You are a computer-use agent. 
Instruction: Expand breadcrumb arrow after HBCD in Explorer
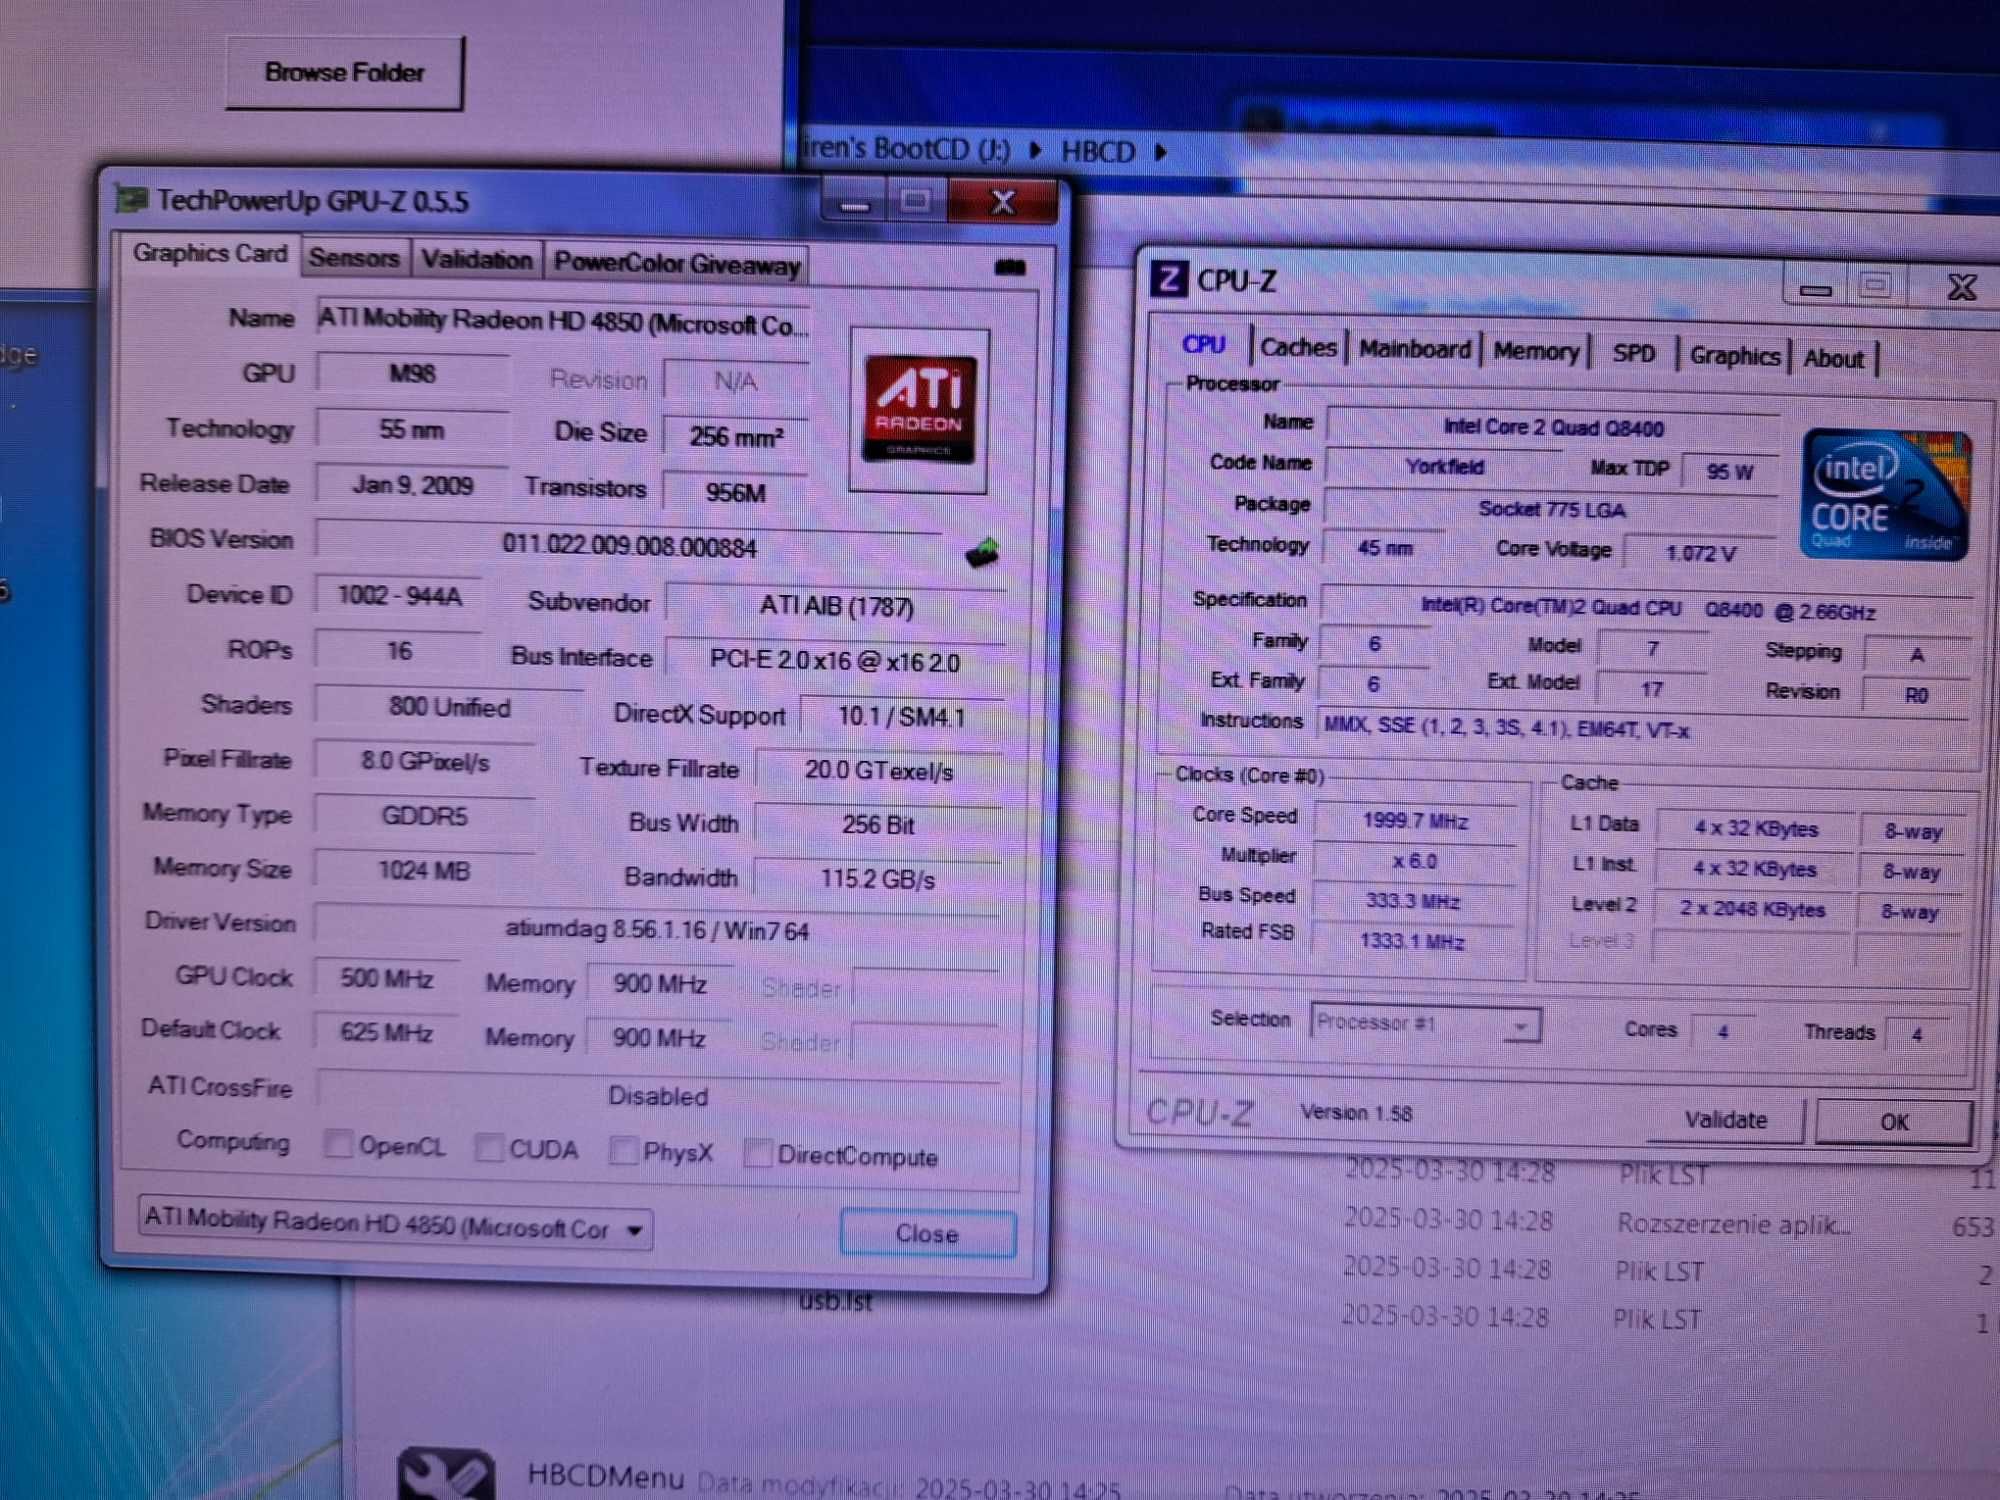[x=1161, y=152]
